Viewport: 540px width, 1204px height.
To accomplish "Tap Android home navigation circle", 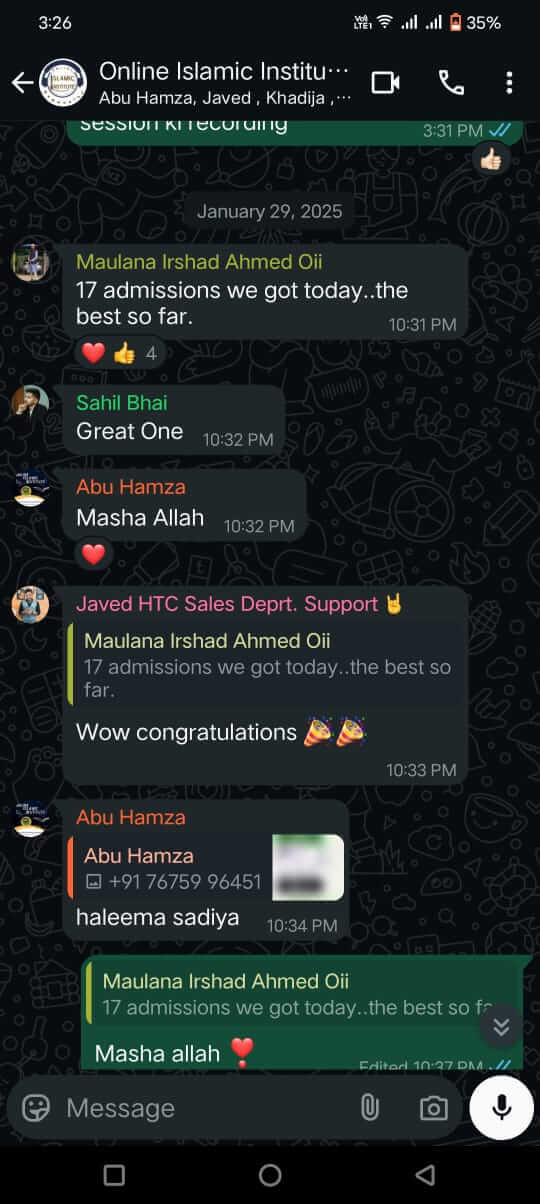I will pyautogui.click(x=270, y=1174).
